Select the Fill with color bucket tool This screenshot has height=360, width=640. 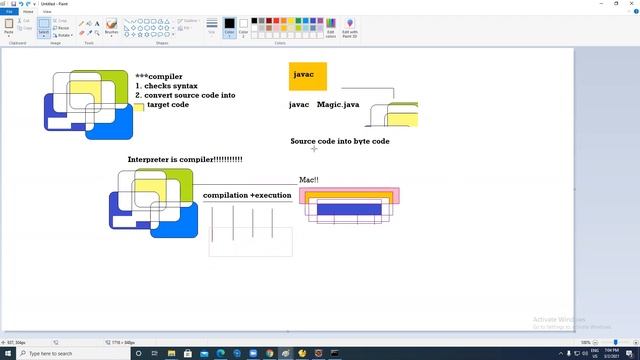coord(89,24)
